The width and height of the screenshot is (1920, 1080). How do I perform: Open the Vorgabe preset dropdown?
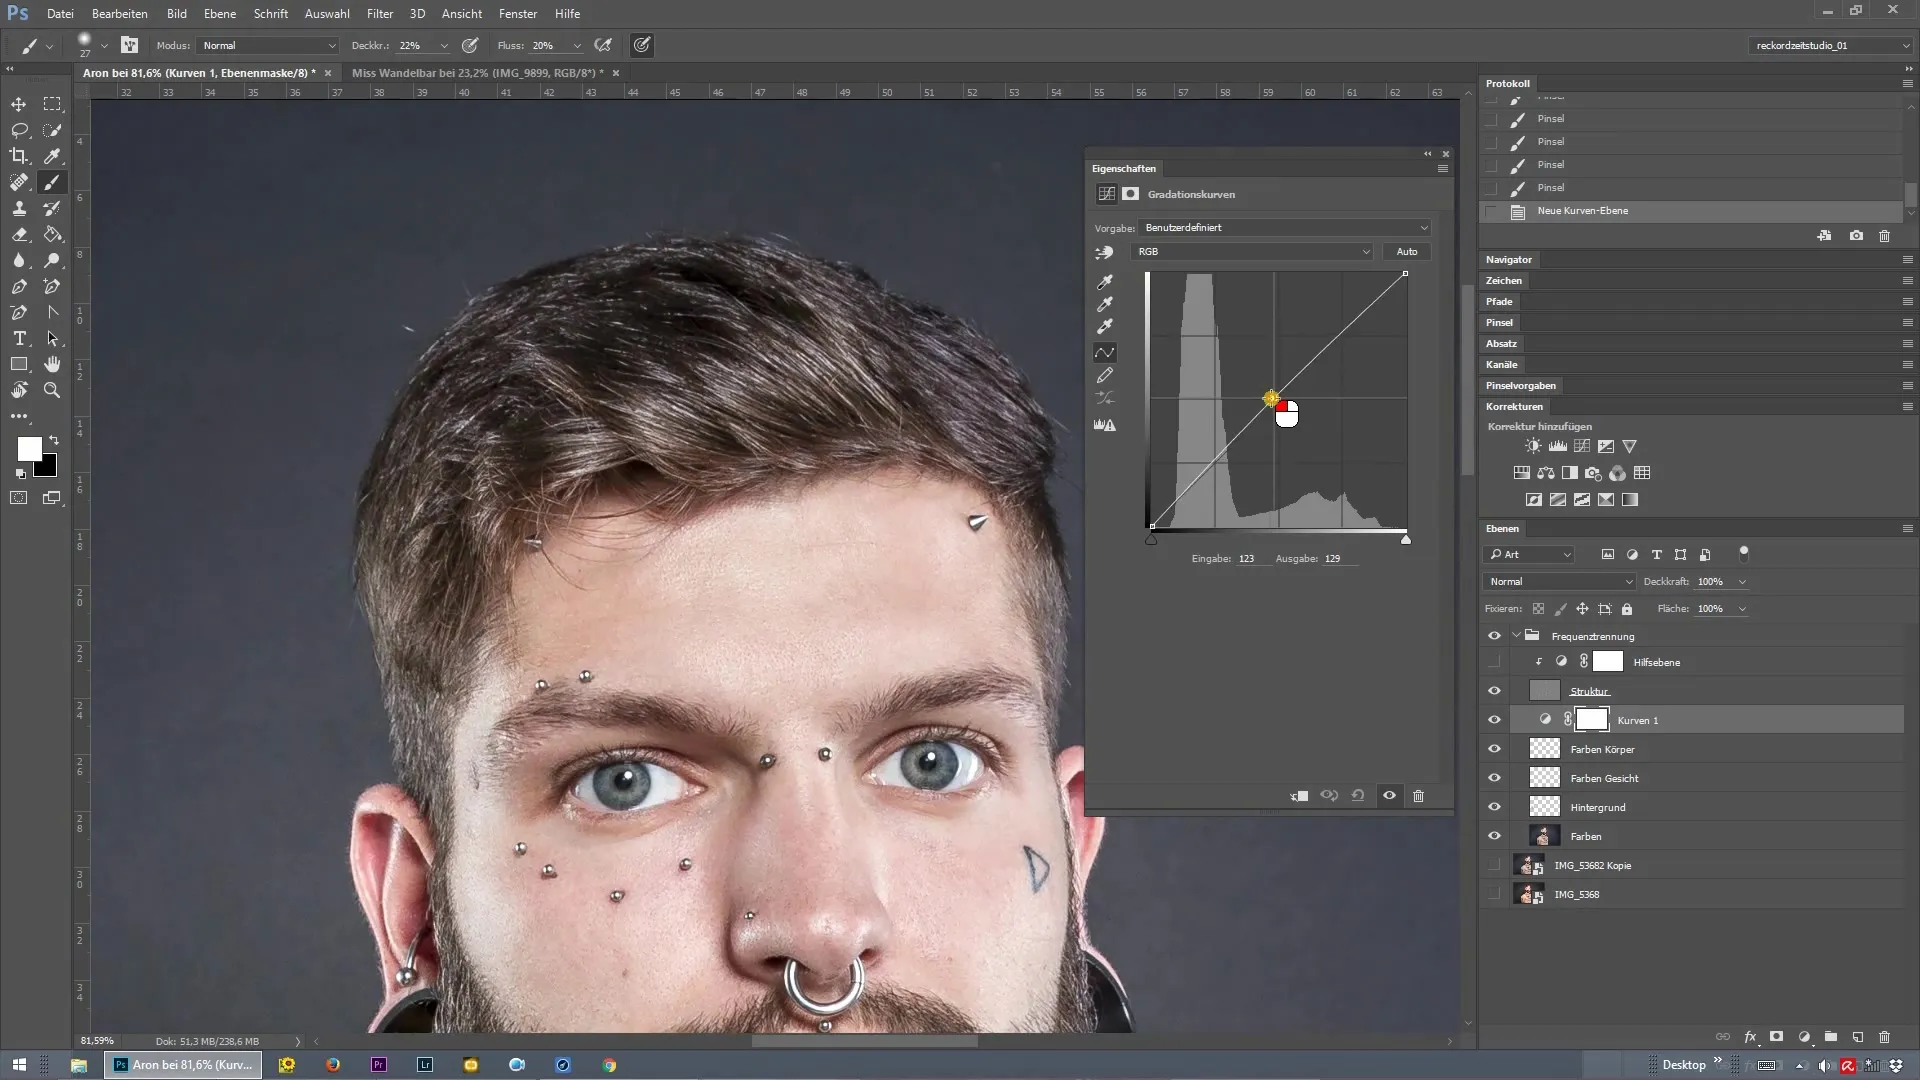click(x=1286, y=228)
